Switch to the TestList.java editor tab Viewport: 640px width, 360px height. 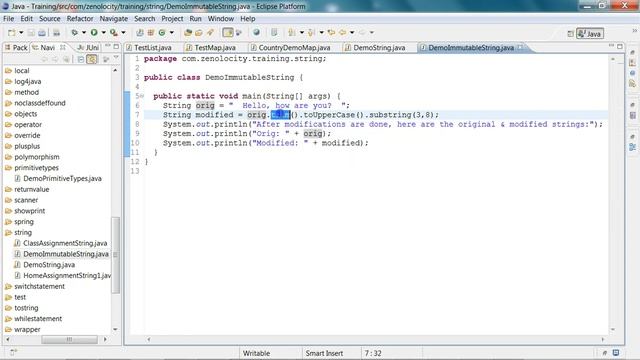pos(153,48)
